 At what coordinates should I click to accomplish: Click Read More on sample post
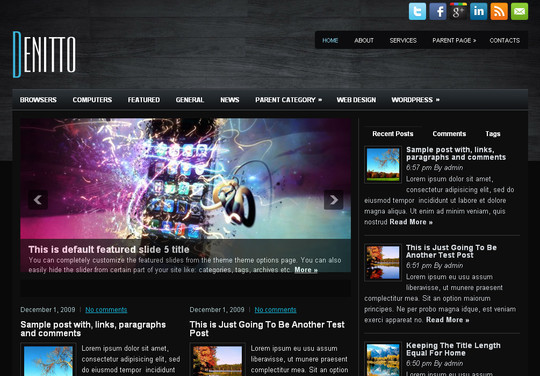click(411, 222)
